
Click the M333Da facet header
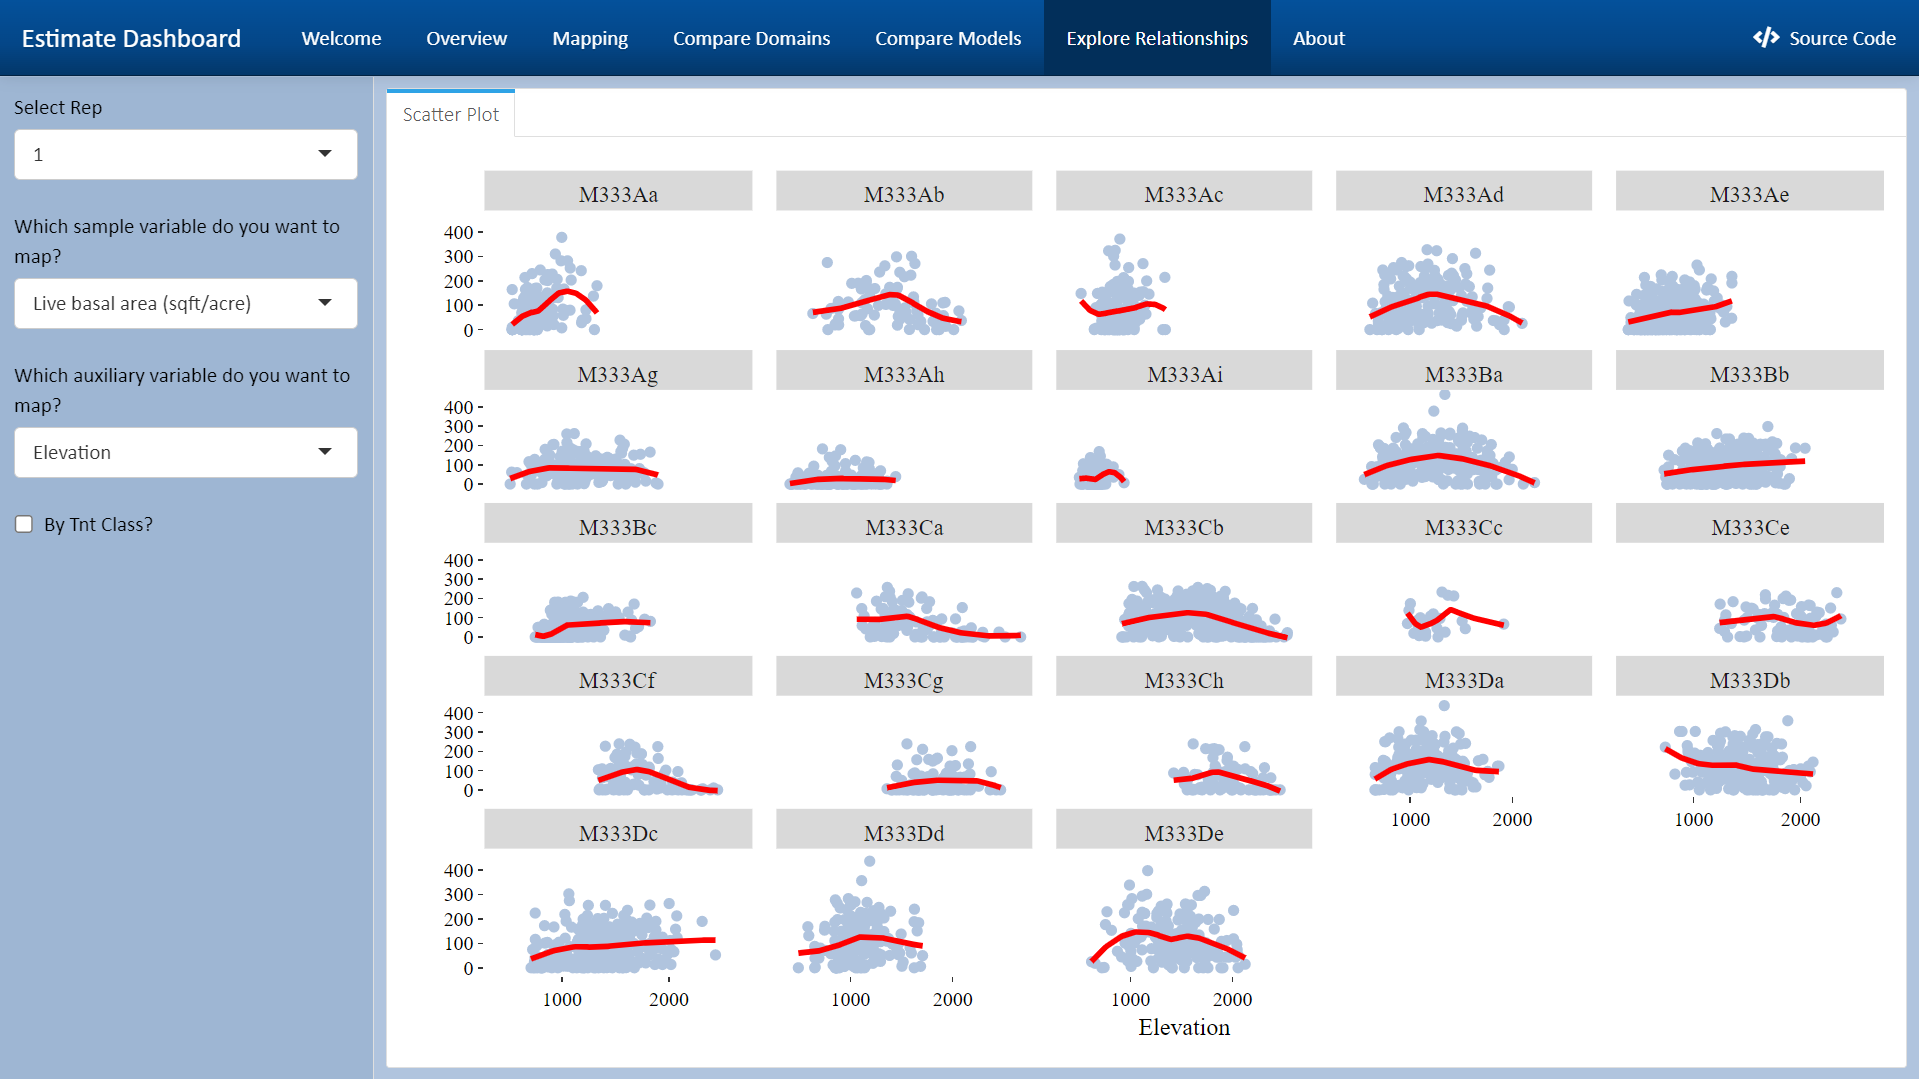1464,676
